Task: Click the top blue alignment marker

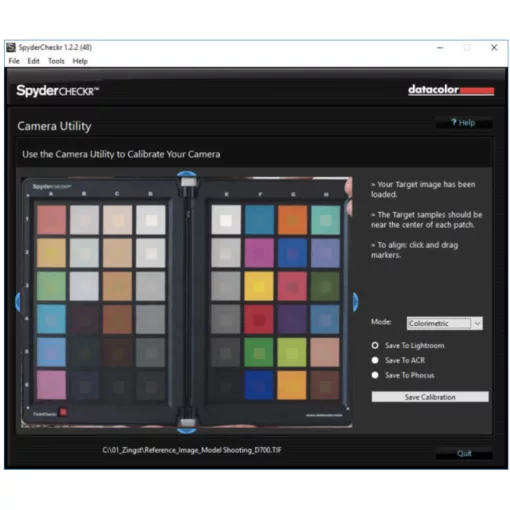Action: 187,175
